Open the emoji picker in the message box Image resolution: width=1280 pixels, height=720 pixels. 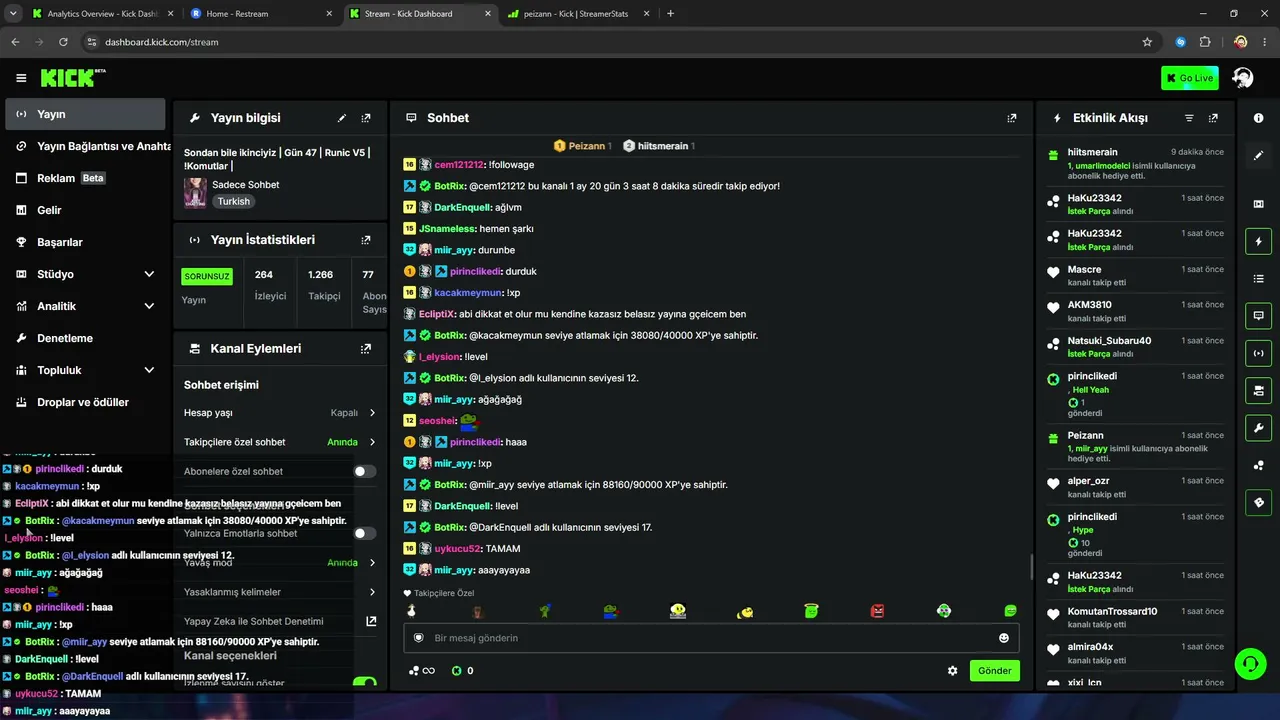1004,638
